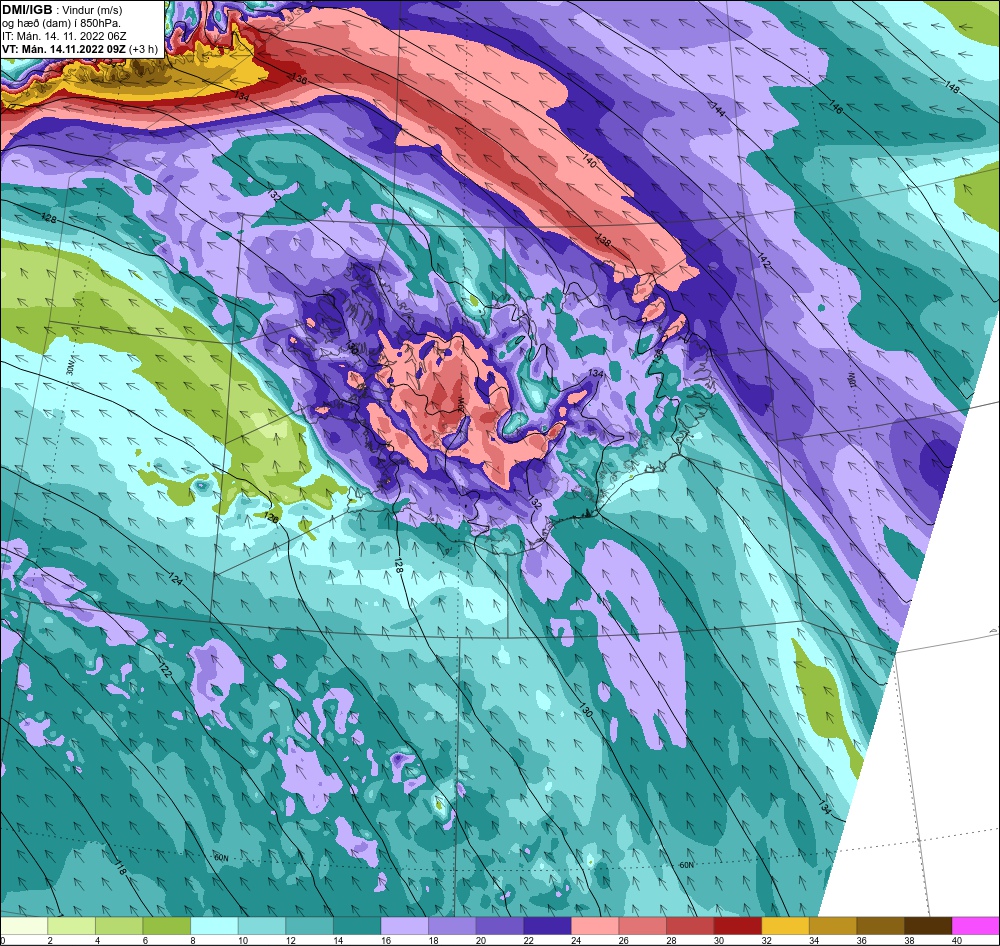Click the legend tick label "40"
The width and height of the screenshot is (1000, 946).
[x=957, y=940]
